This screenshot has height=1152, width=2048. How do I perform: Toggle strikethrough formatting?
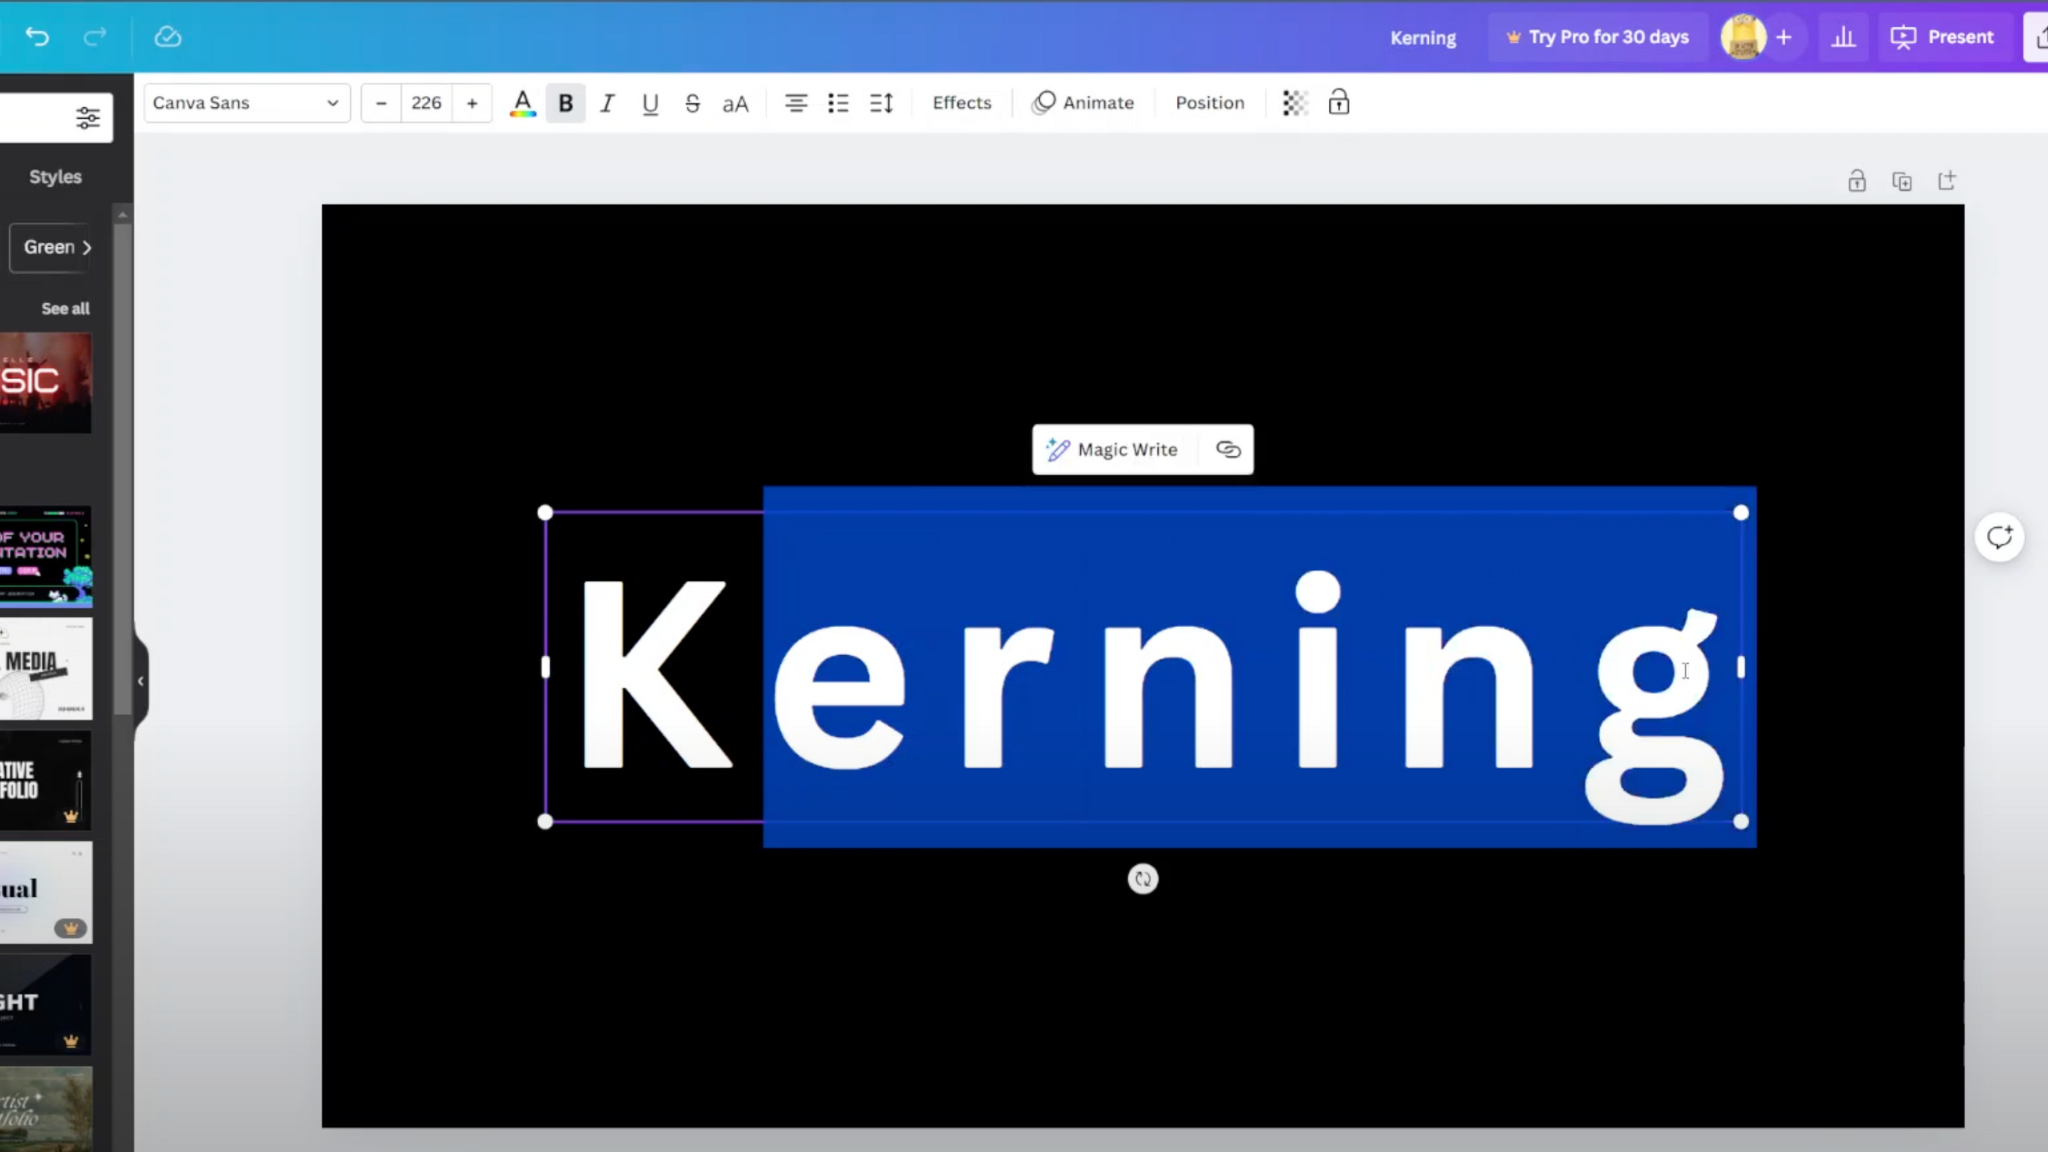(692, 103)
